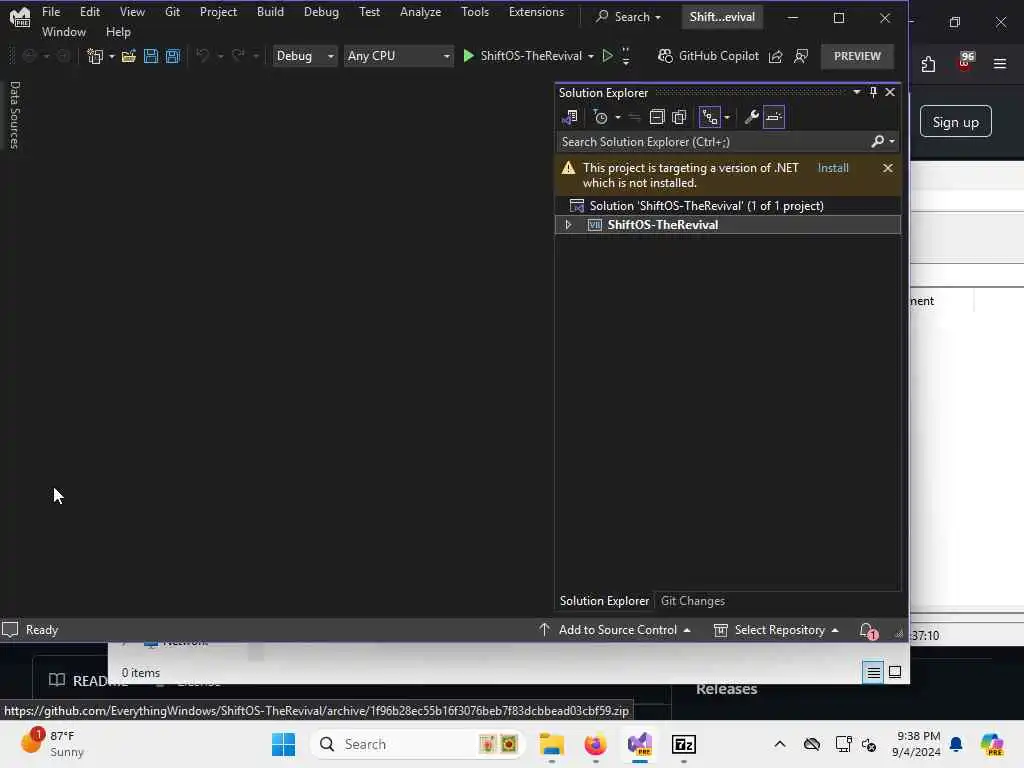Start debugging with the green play icon
This screenshot has width=1024, height=768.
coord(468,56)
